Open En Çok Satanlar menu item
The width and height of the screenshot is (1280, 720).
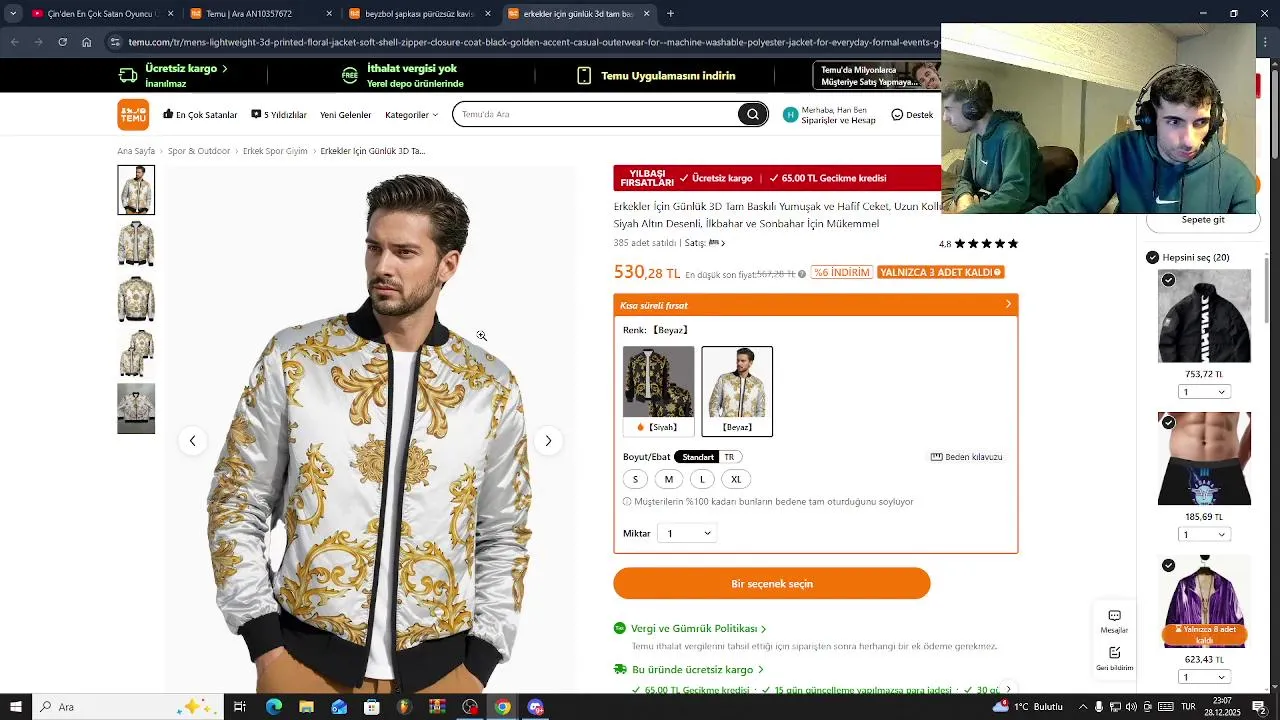click(200, 115)
